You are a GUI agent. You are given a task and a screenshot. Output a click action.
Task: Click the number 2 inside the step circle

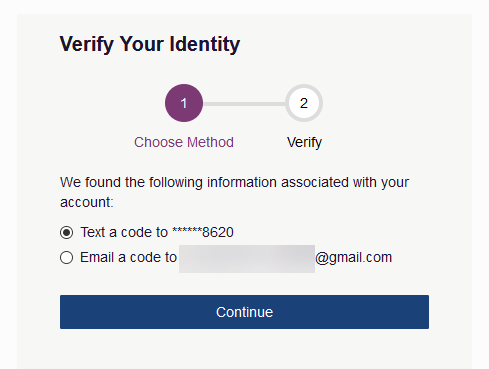(x=304, y=103)
